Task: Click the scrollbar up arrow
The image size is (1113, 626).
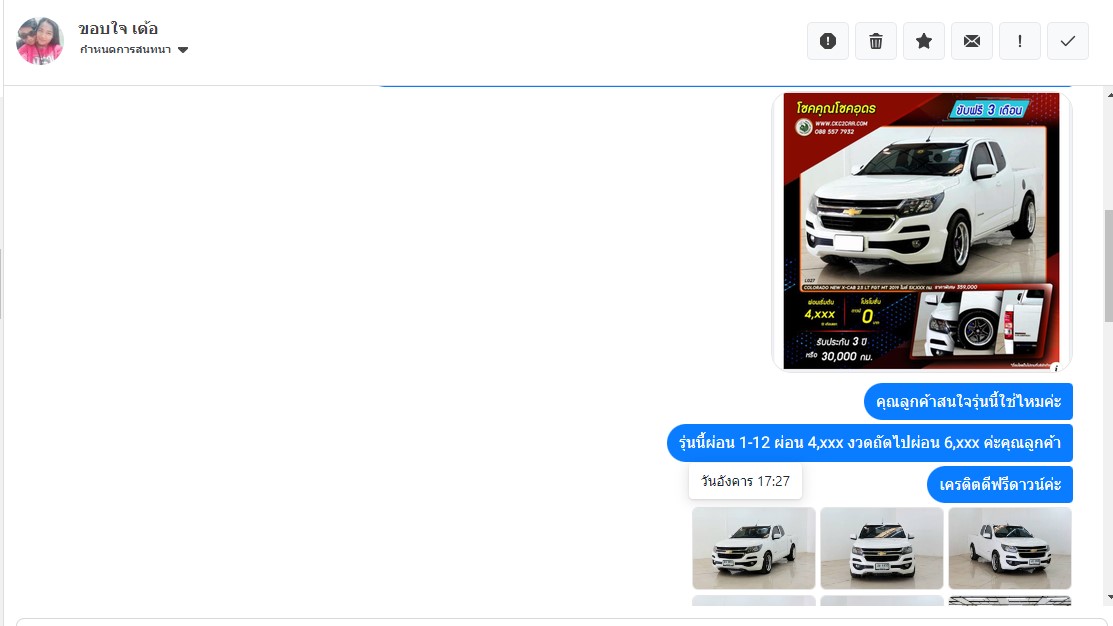Action: tap(1109, 95)
